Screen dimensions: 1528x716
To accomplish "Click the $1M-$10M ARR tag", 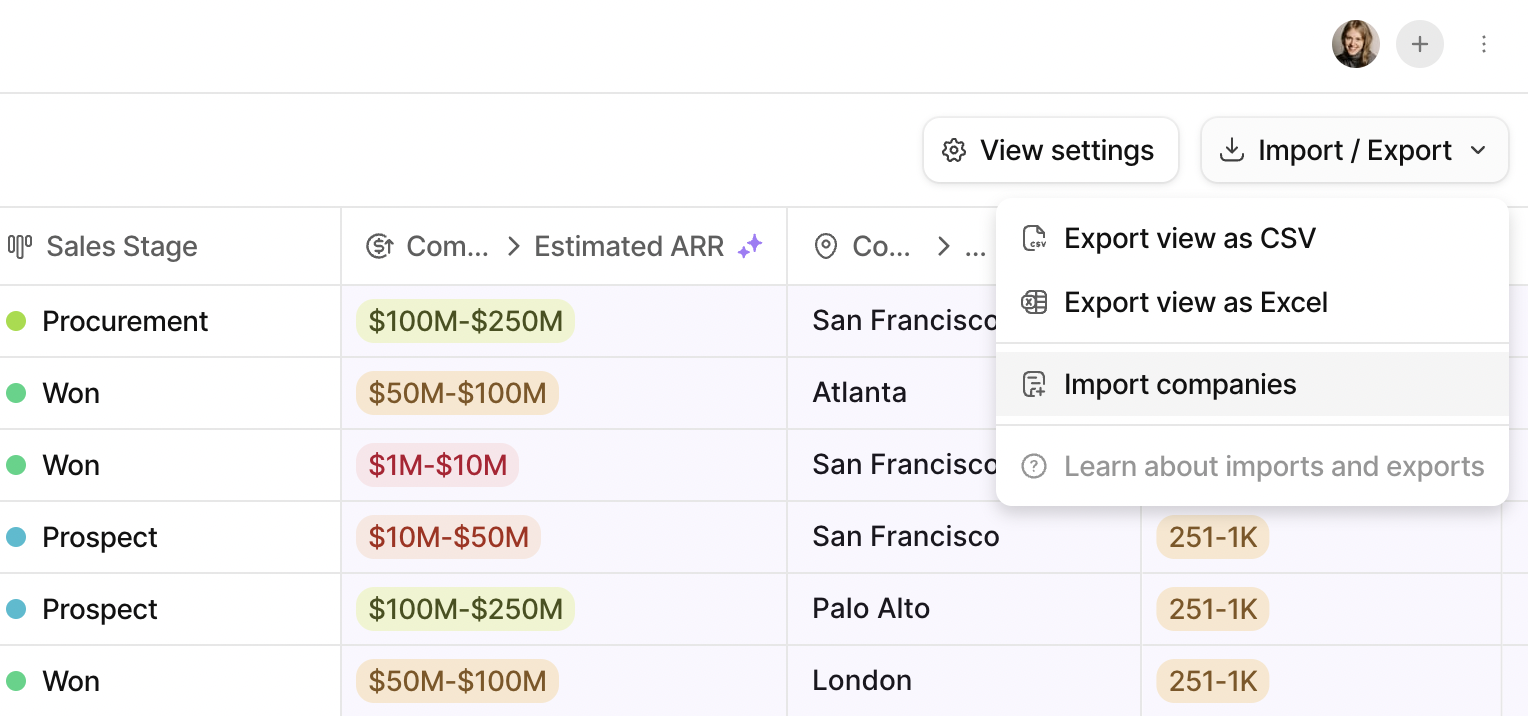I will tap(438, 465).
